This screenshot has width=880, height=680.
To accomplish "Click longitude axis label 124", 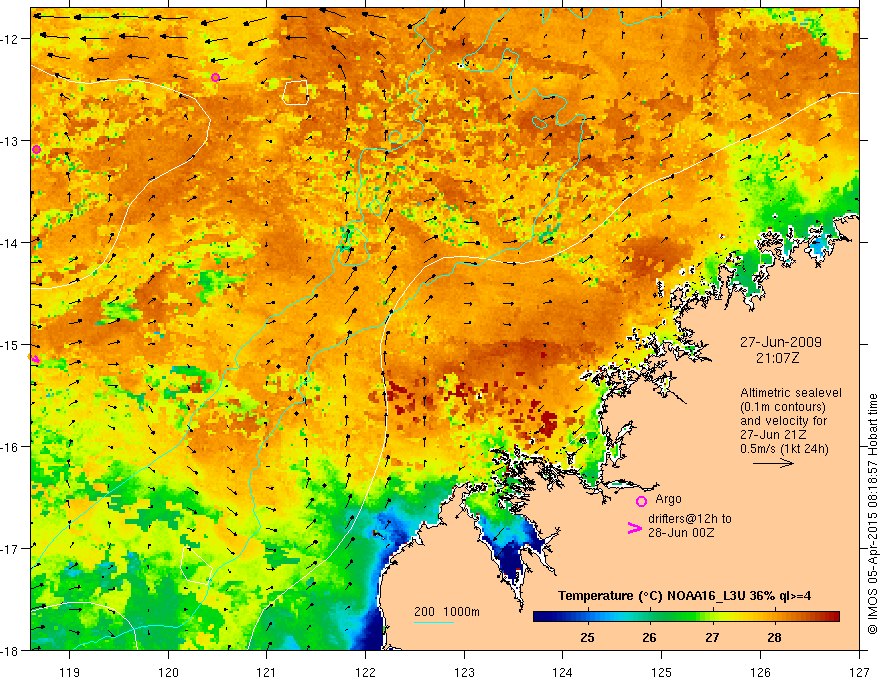I will [x=563, y=673].
